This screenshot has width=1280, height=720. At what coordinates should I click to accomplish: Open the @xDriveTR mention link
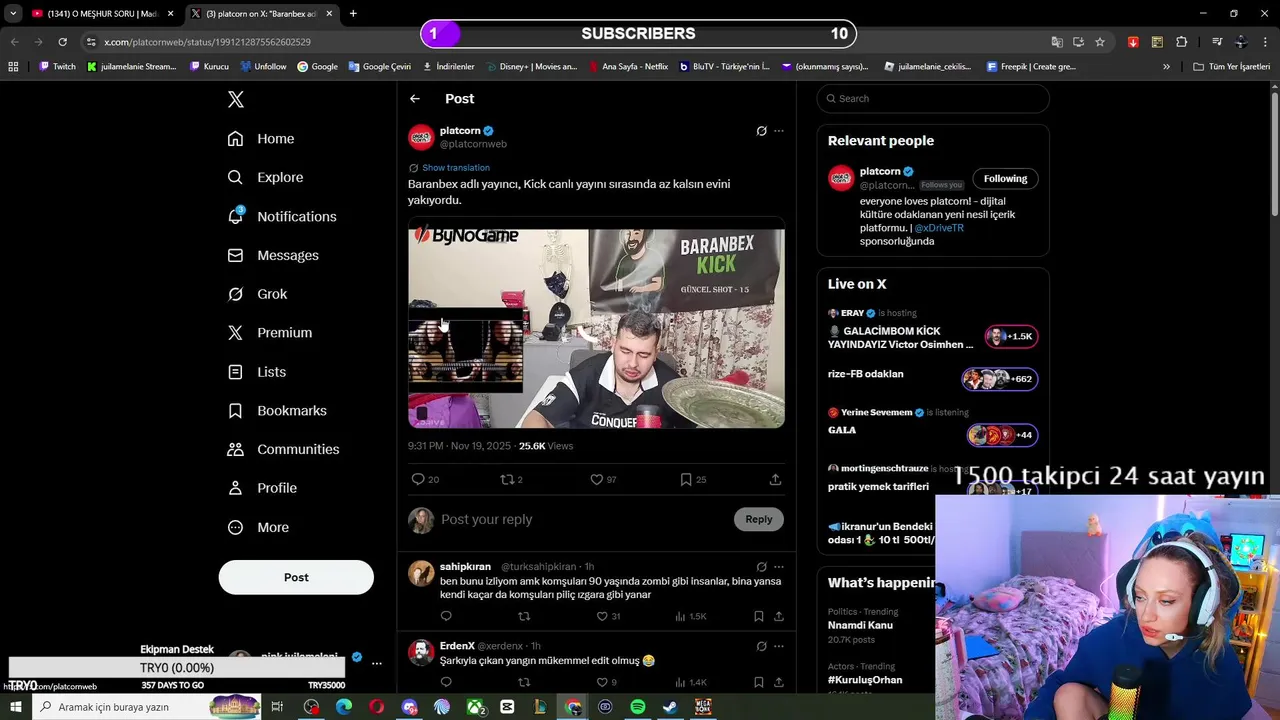[x=939, y=228]
